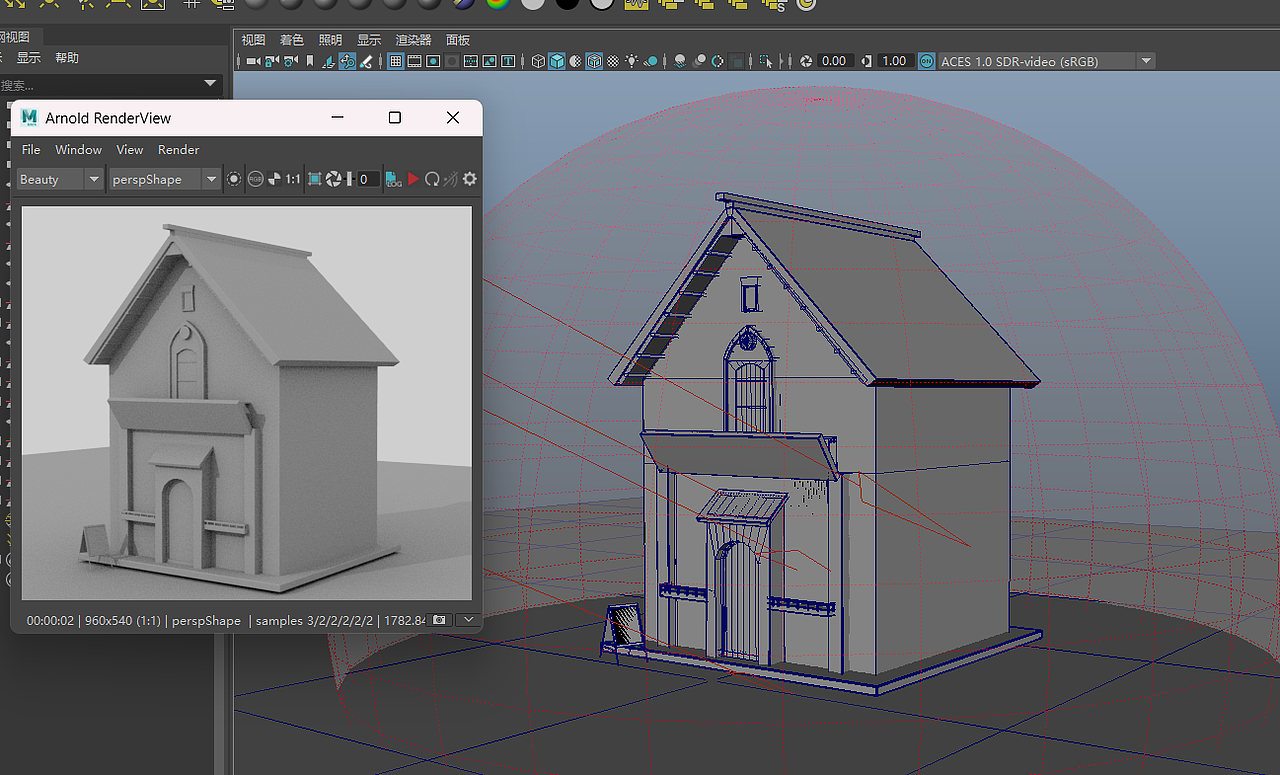Toggle the Screen Space Ambient Occlusion icon
The height and width of the screenshot is (775, 1280).
pyautogui.click(x=680, y=61)
